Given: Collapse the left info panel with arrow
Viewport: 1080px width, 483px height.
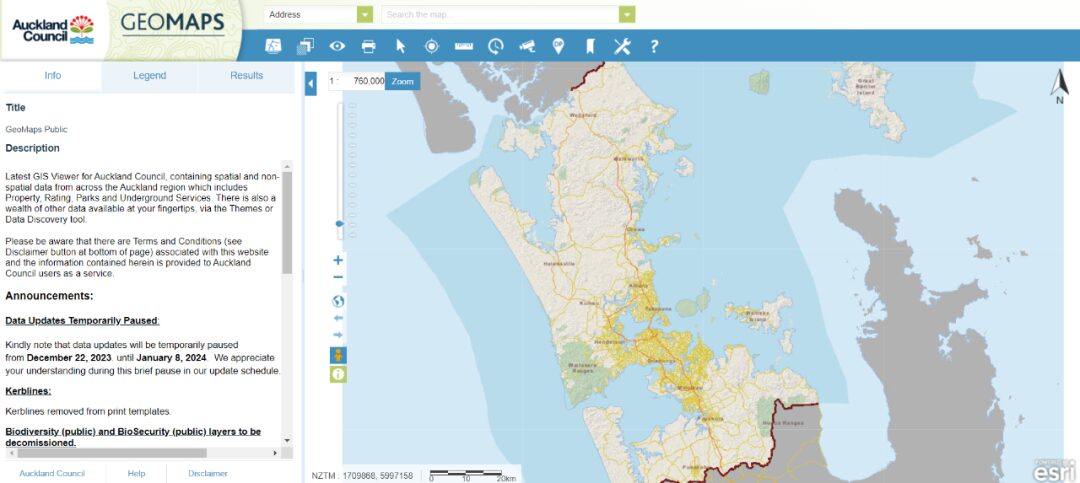Looking at the screenshot, I should pyautogui.click(x=311, y=83).
